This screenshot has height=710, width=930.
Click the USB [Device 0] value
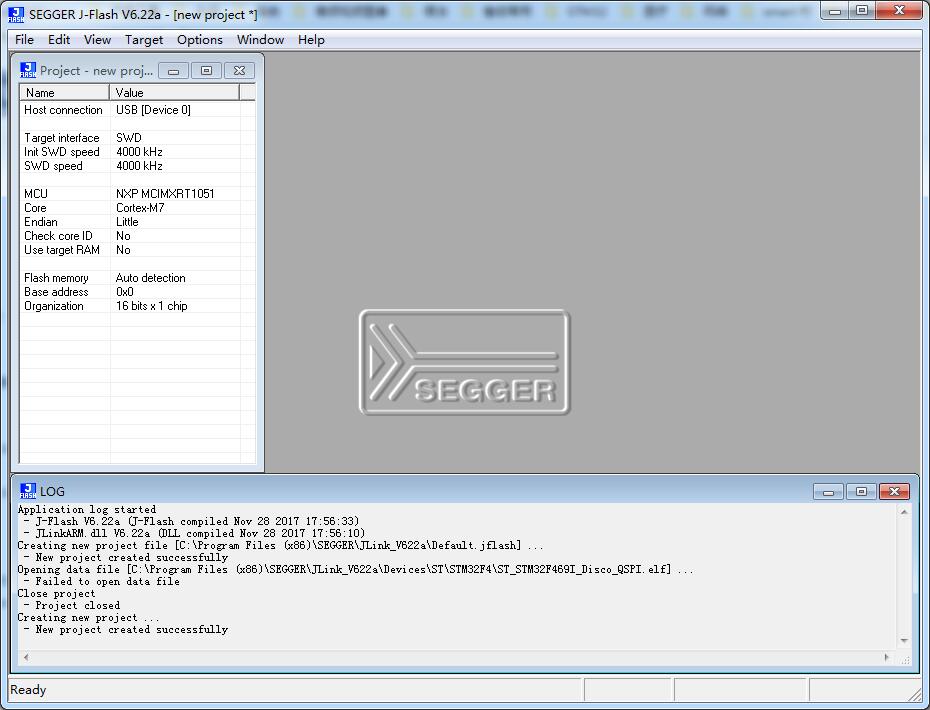(x=153, y=110)
